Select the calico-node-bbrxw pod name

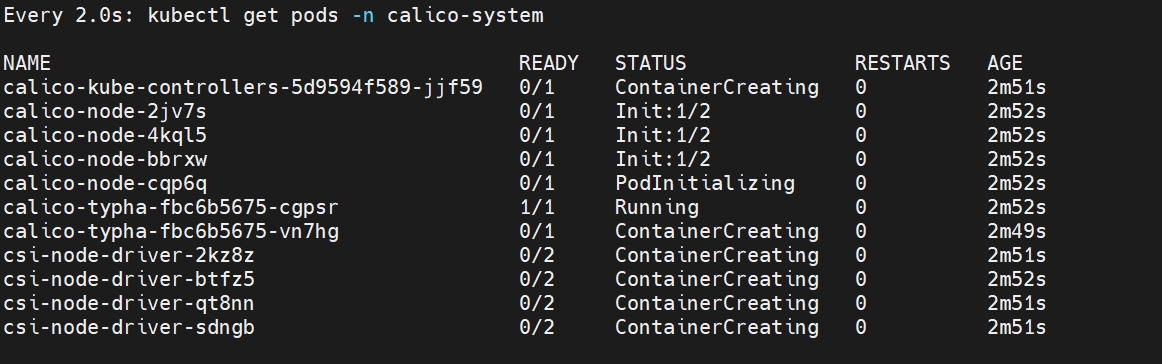click(x=105, y=159)
